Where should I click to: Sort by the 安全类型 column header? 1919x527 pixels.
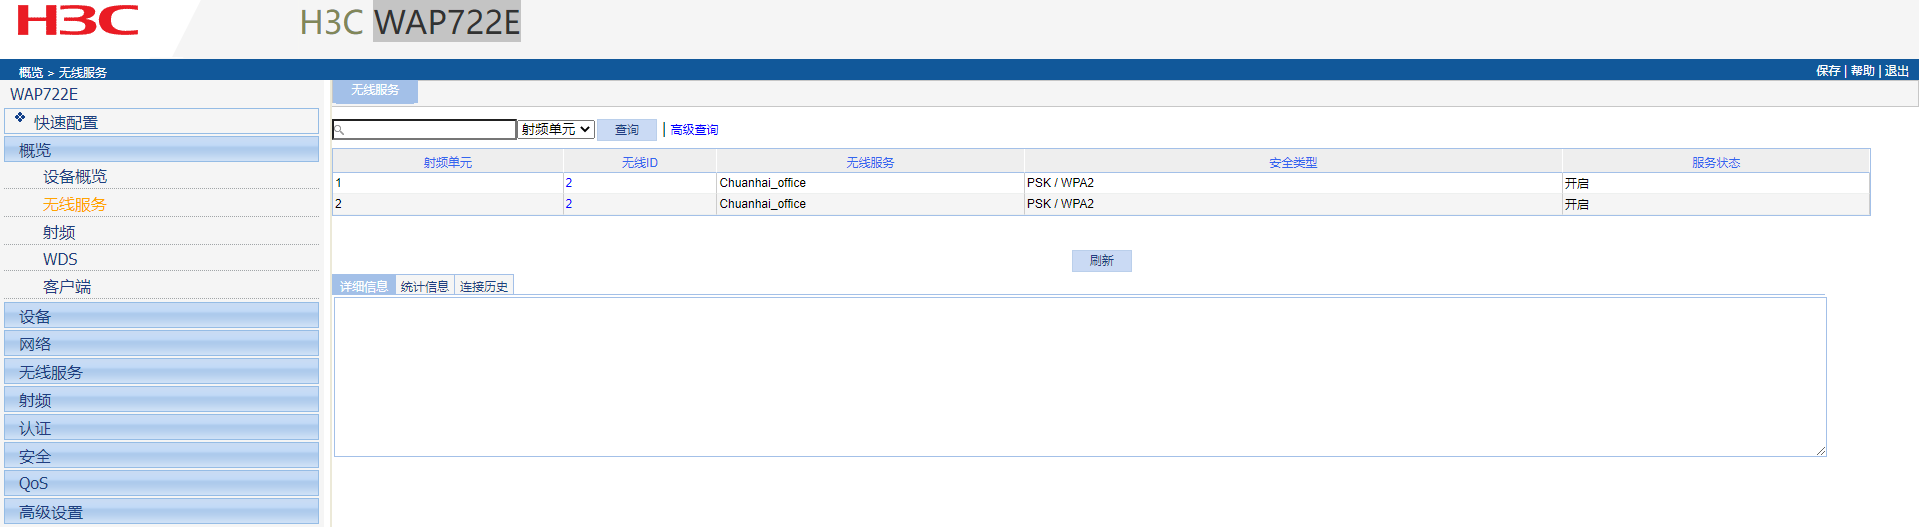point(1293,162)
